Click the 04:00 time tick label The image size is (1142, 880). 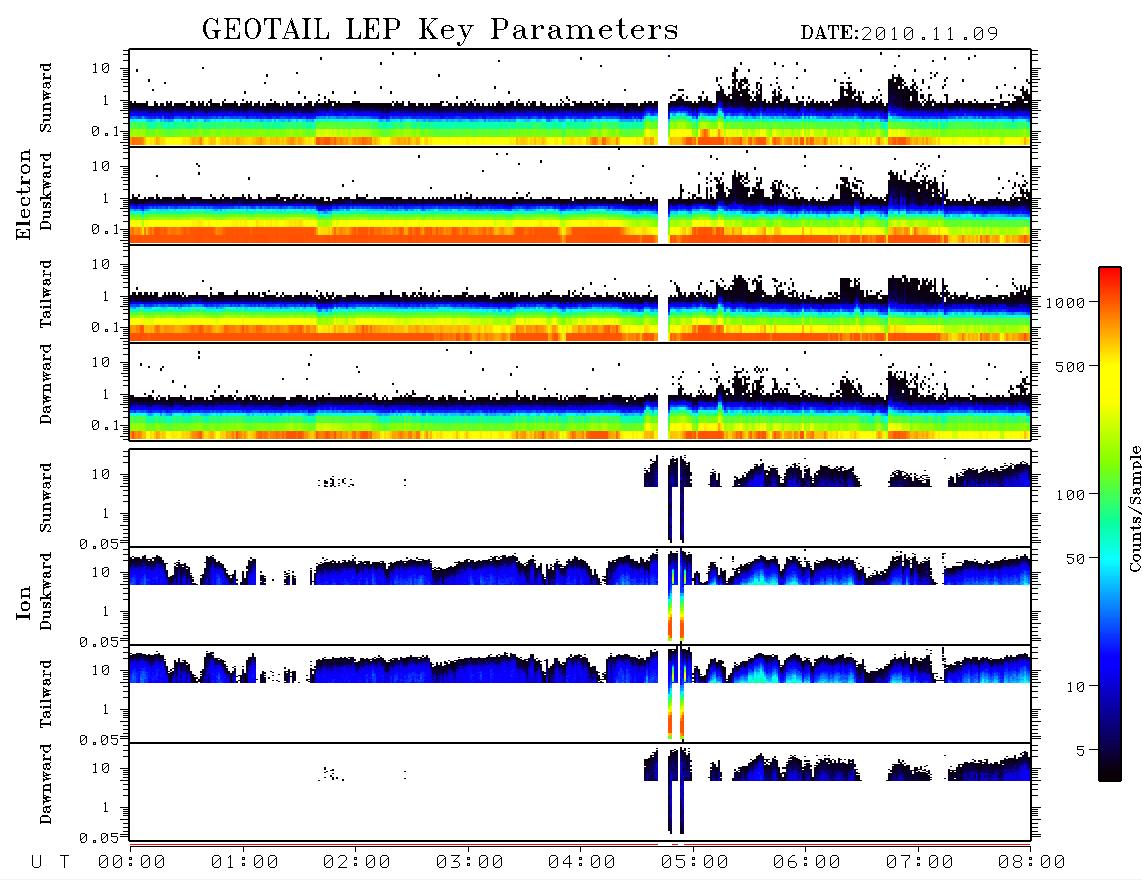point(582,862)
